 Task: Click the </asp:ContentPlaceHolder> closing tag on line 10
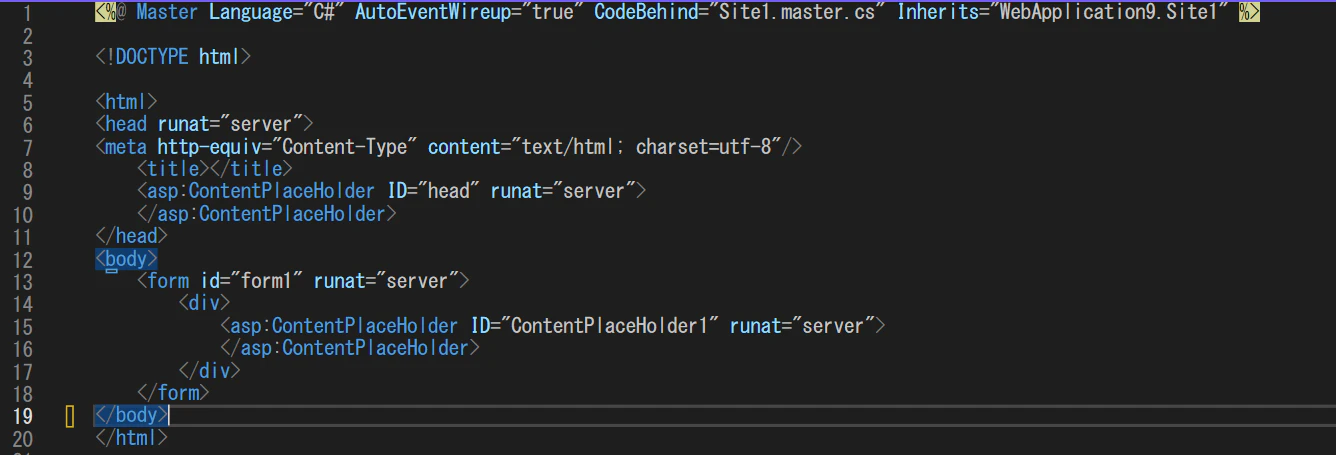pos(267,214)
